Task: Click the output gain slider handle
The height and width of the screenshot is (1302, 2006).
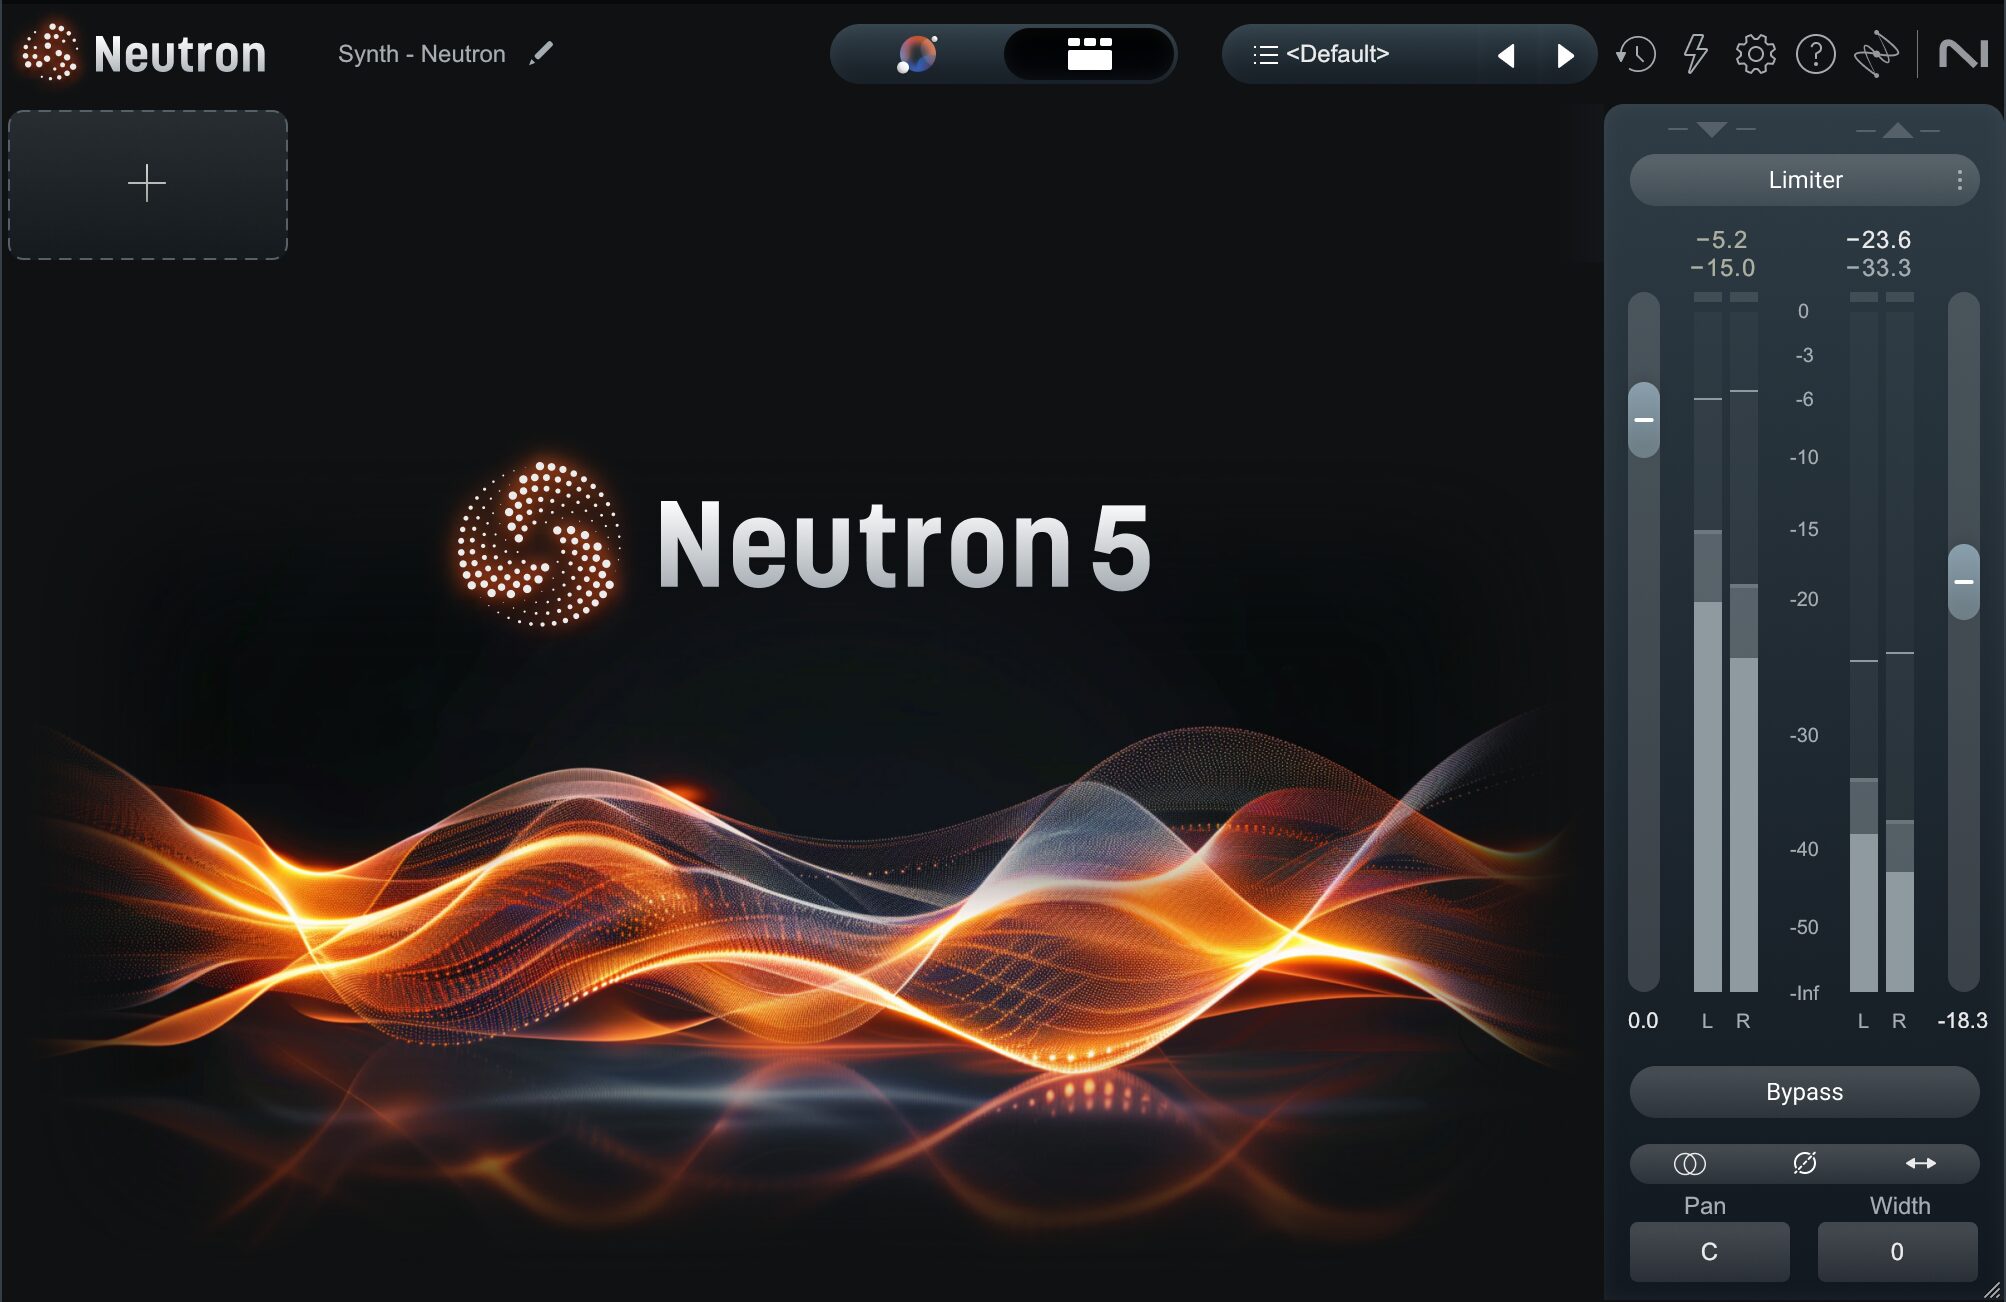Action: click(1963, 582)
